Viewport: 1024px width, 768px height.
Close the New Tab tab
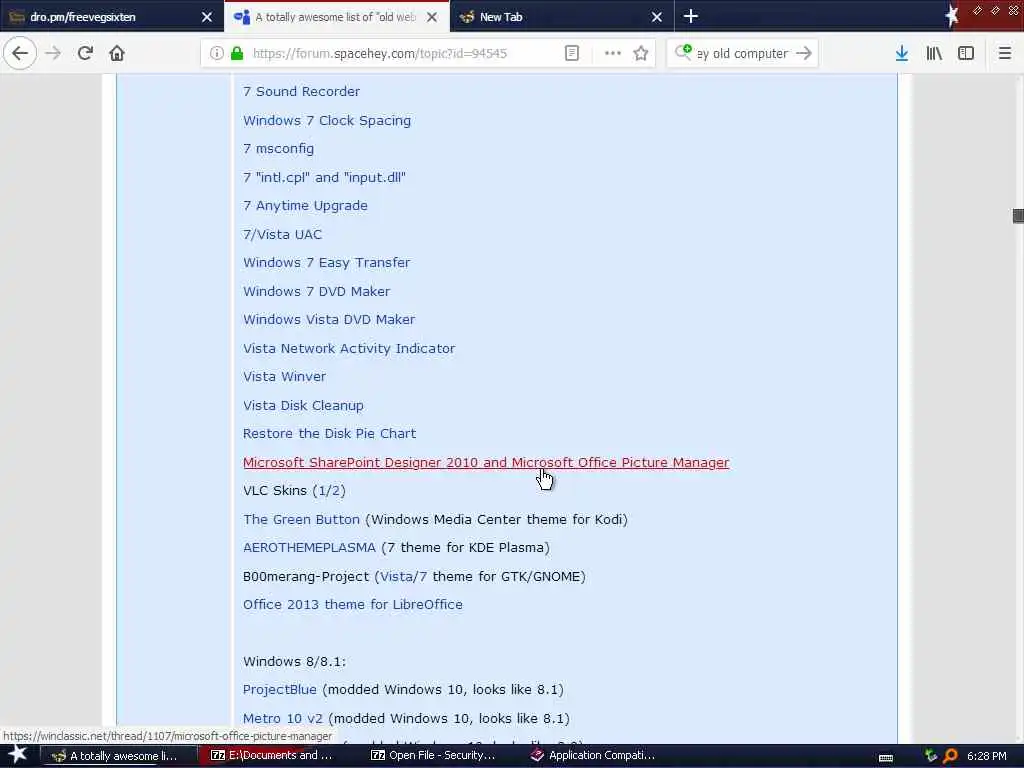pyautogui.click(x=657, y=17)
